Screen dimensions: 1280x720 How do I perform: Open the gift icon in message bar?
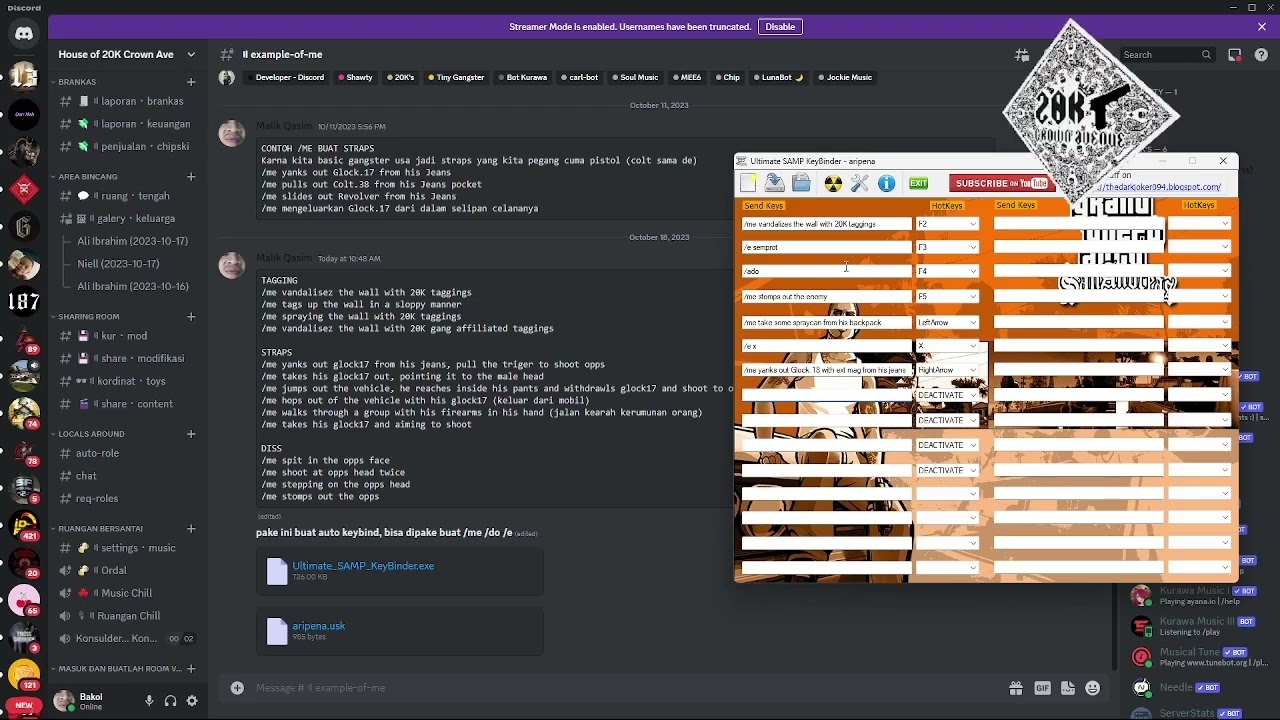(x=1016, y=688)
